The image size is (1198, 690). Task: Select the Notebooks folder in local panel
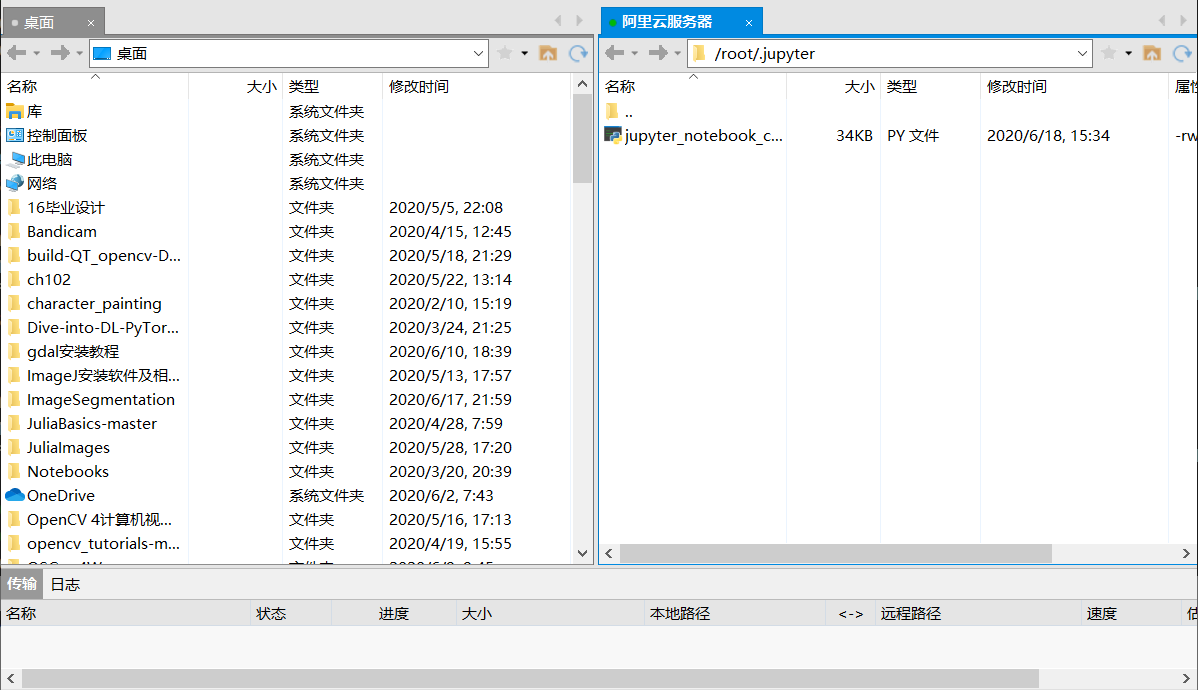[67, 471]
